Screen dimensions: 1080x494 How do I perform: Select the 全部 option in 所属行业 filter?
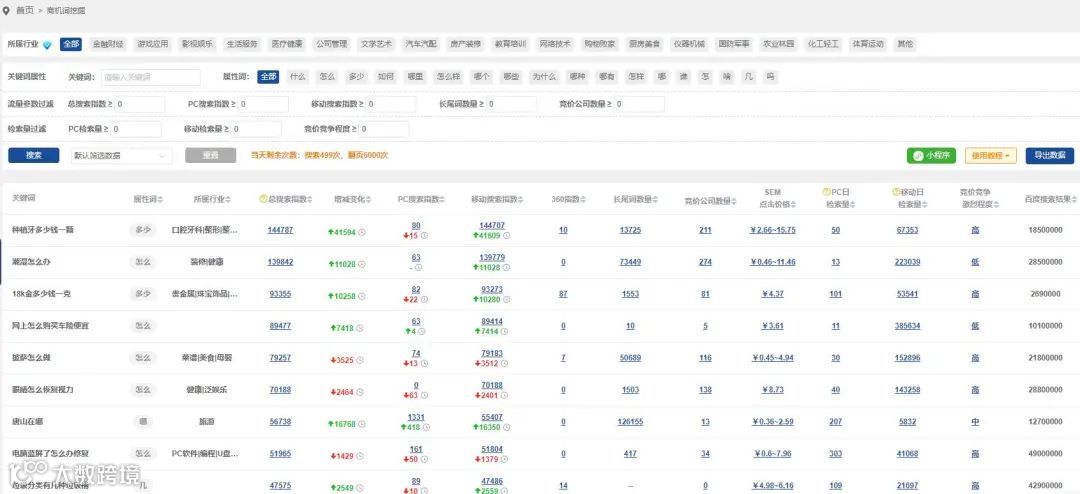pos(71,44)
